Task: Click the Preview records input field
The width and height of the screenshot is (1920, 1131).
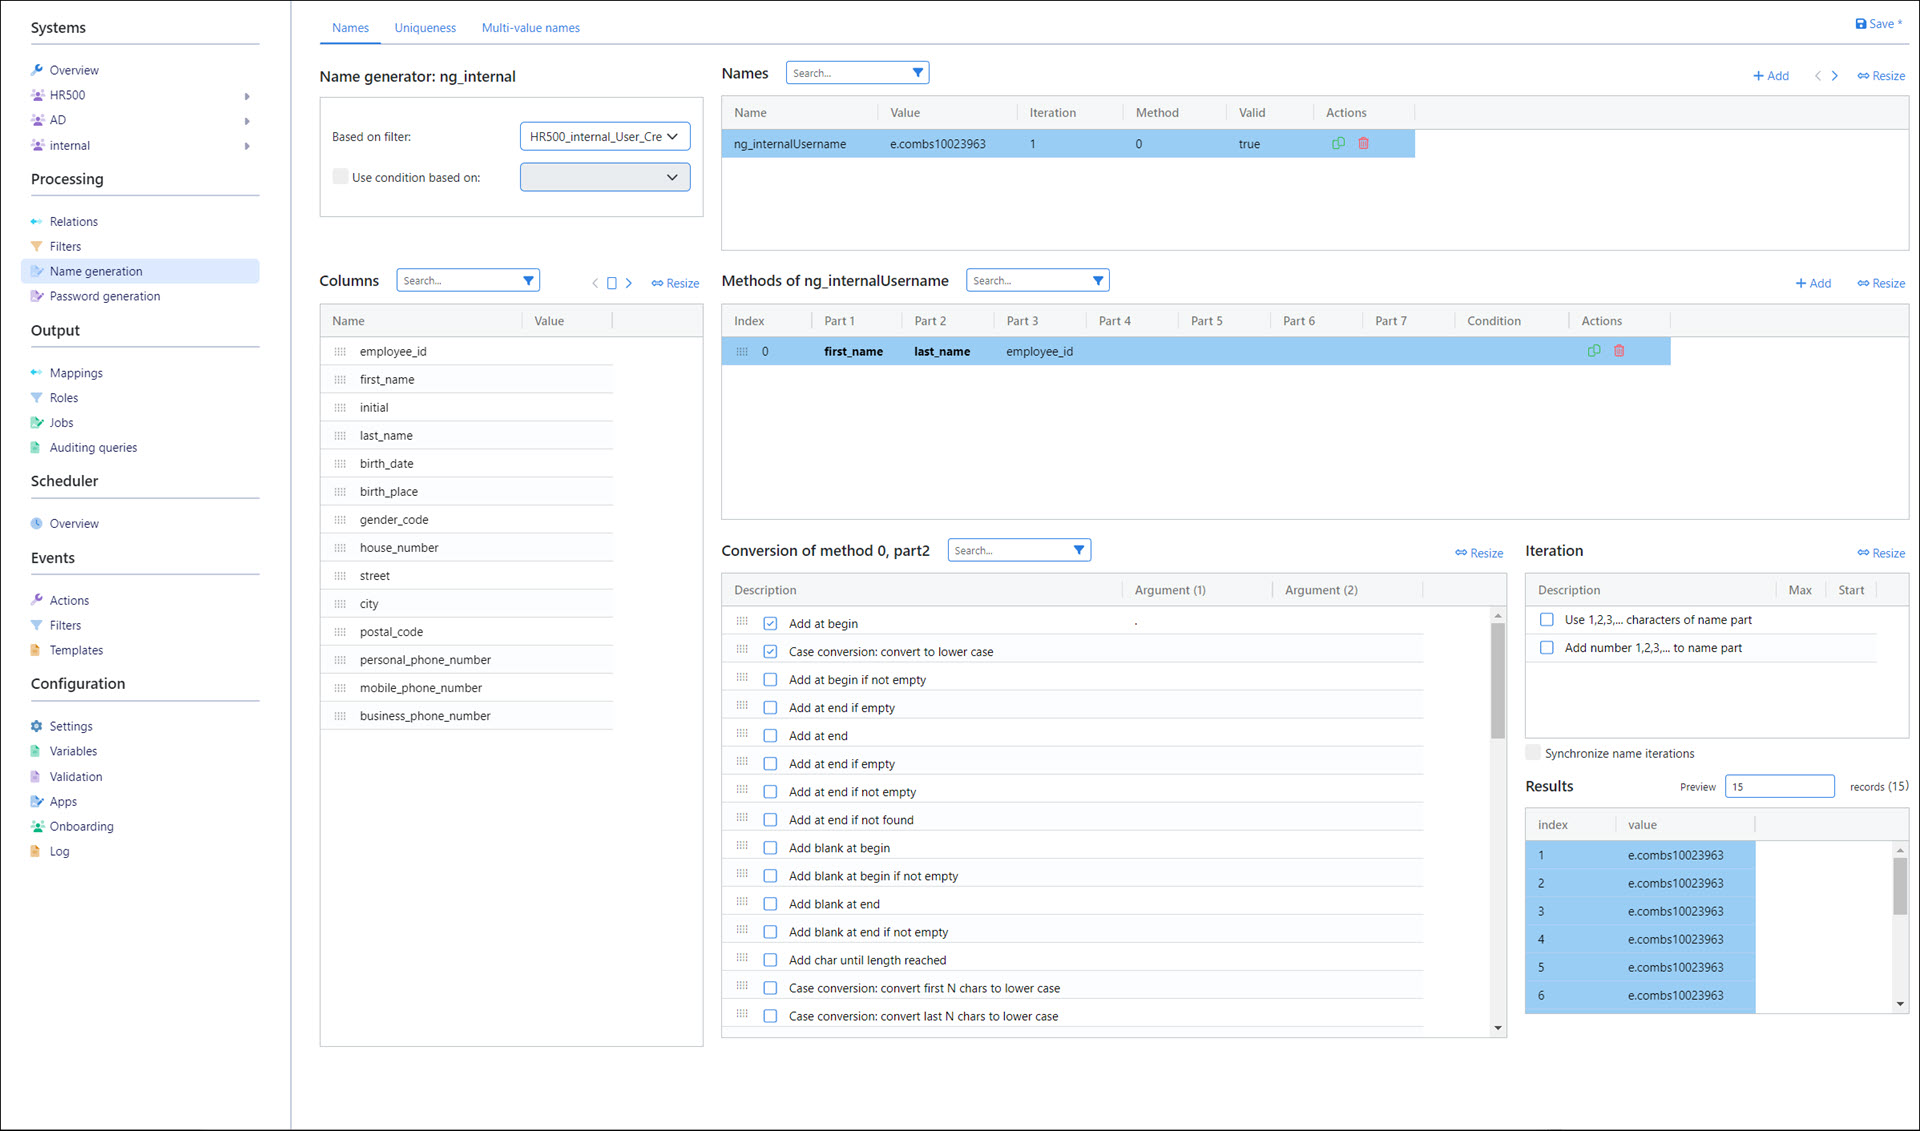Action: pos(1779,786)
